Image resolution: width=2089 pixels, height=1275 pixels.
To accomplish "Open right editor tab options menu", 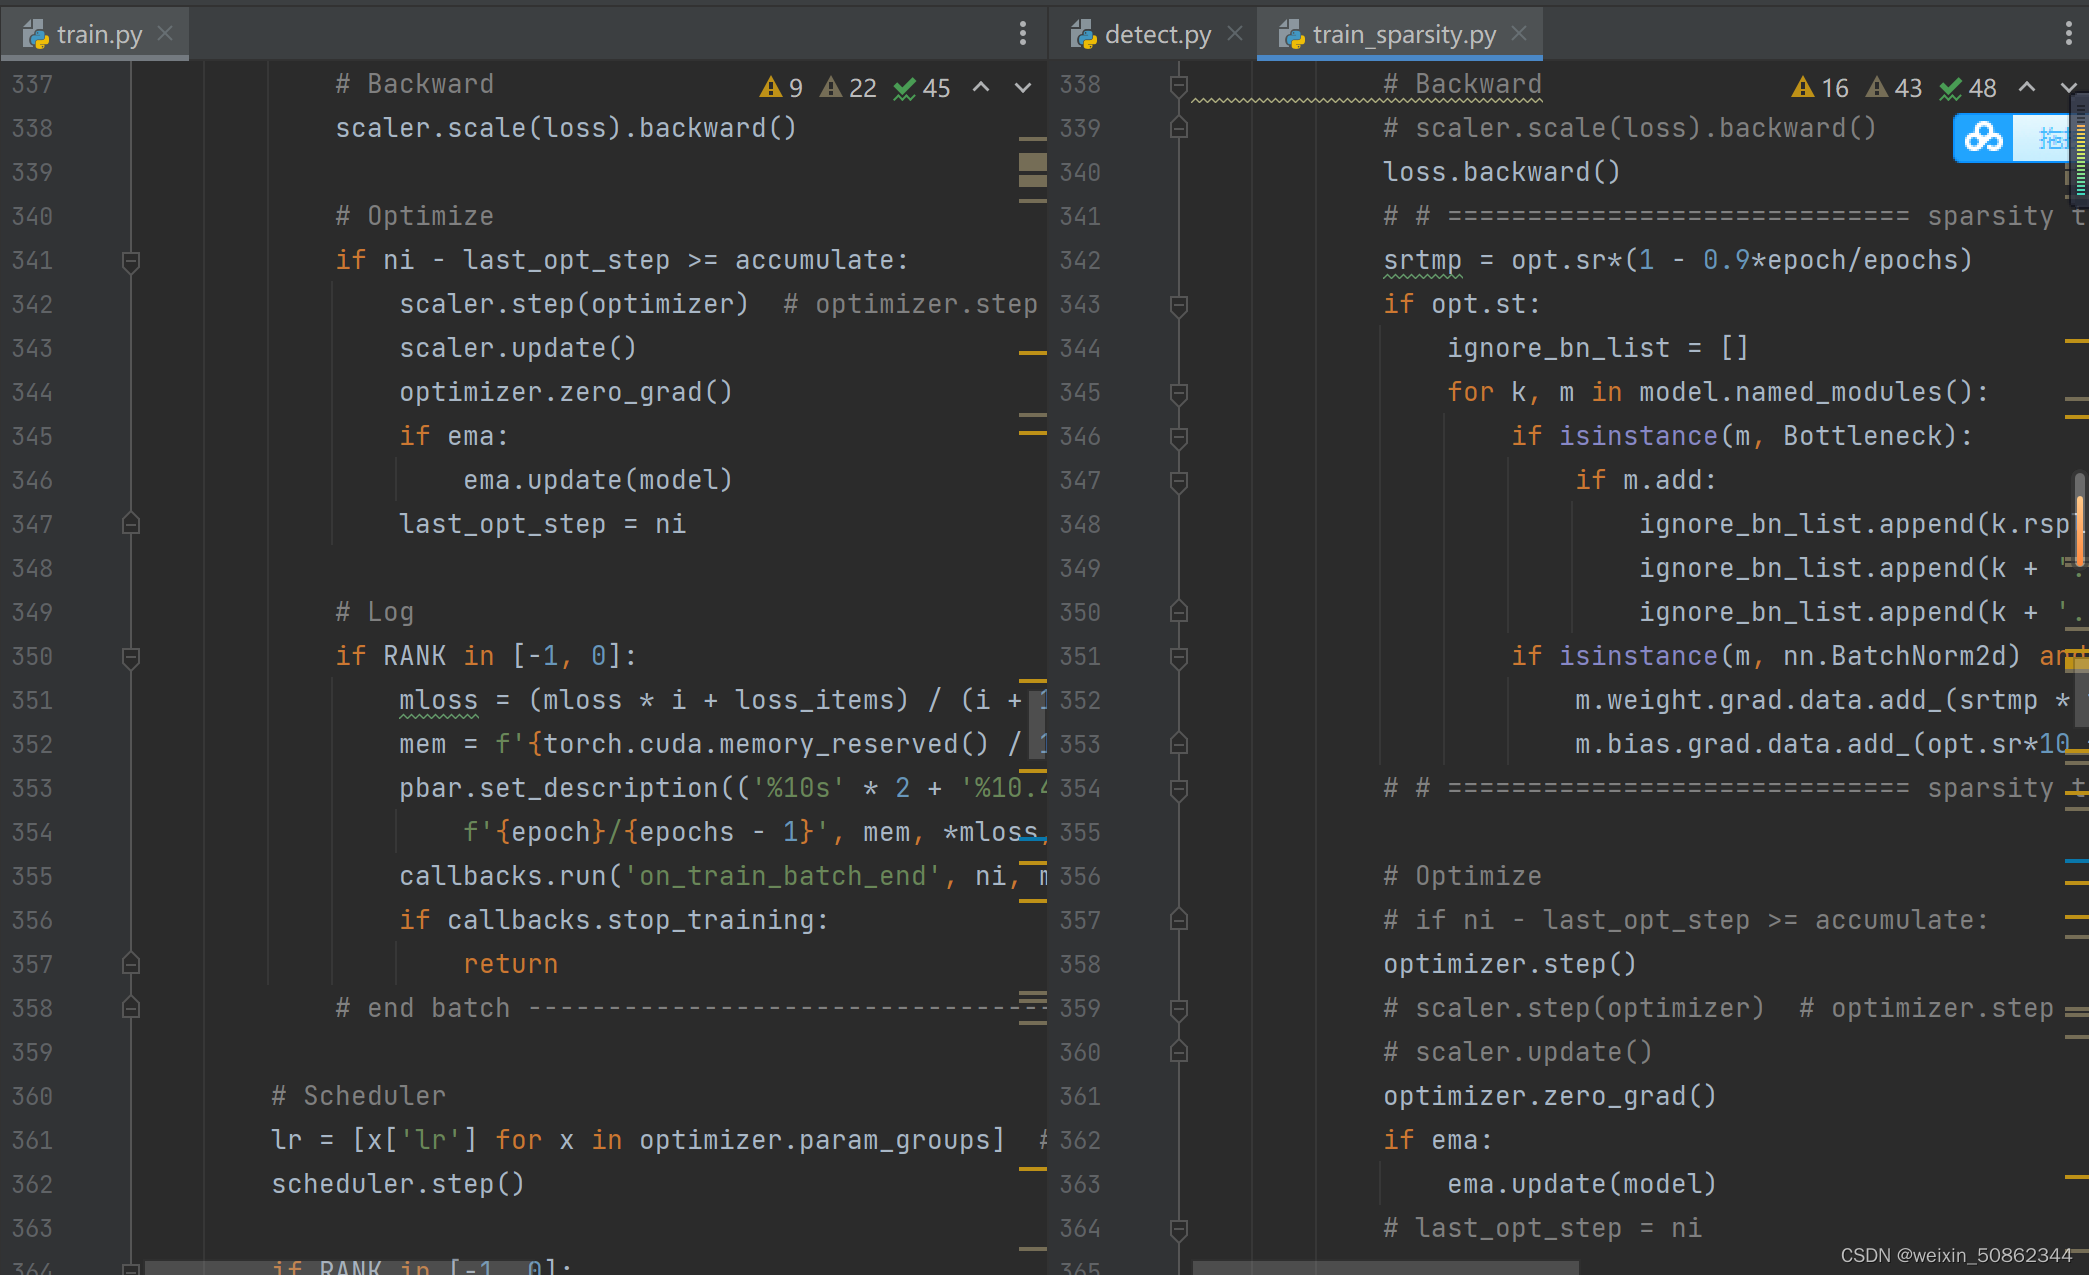I will click(x=2068, y=34).
